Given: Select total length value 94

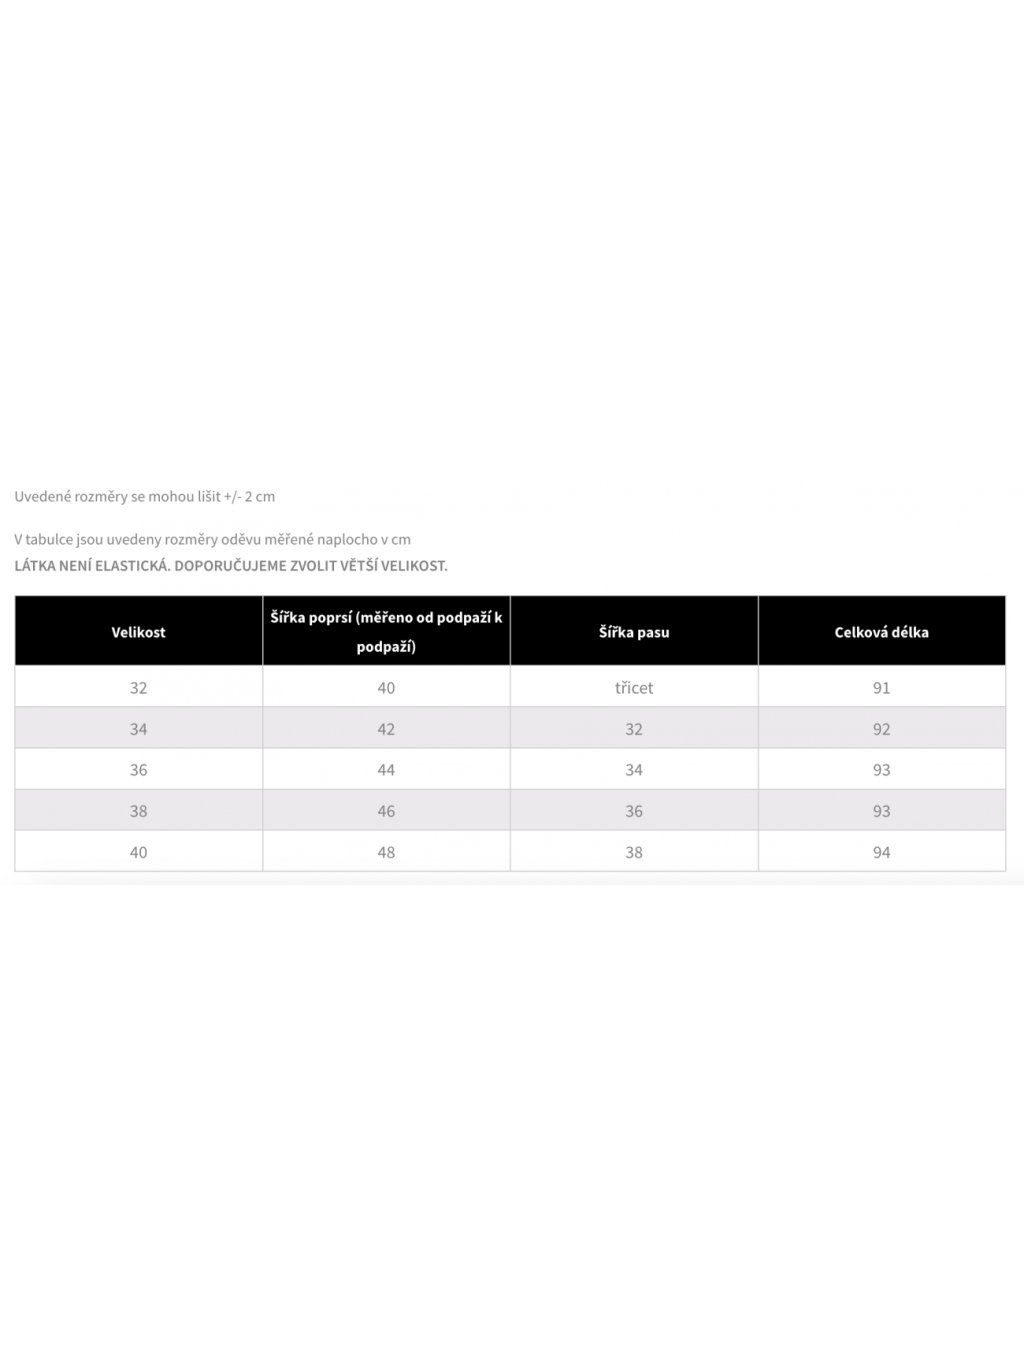Looking at the screenshot, I should point(882,851).
